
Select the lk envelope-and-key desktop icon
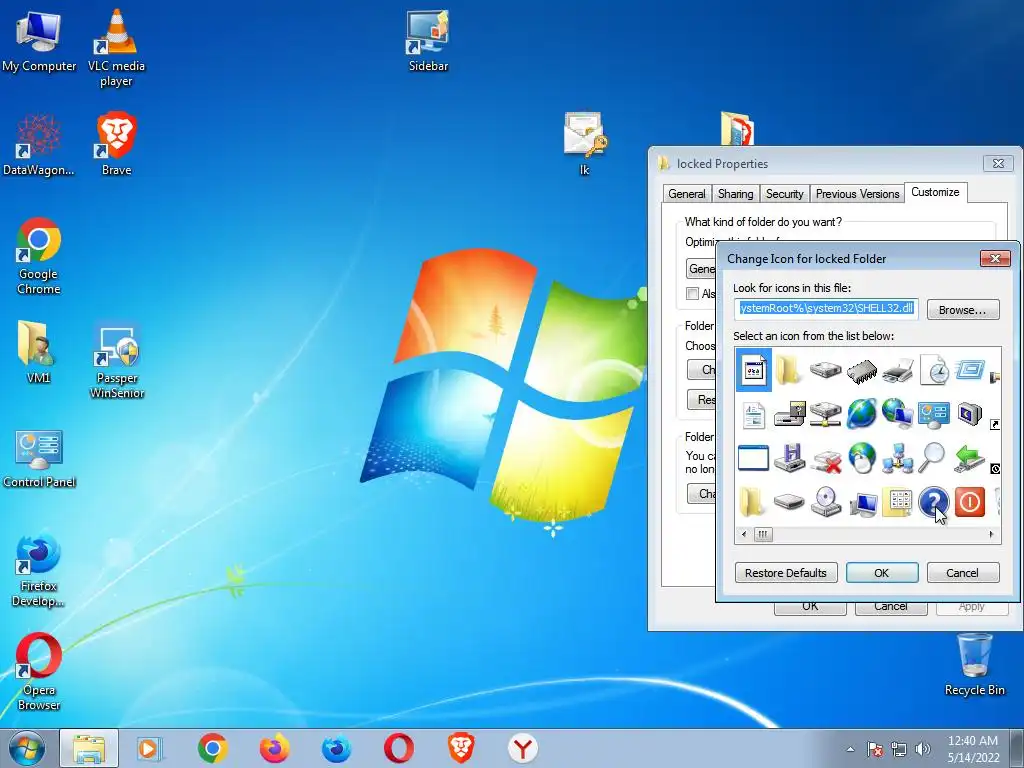tap(584, 144)
